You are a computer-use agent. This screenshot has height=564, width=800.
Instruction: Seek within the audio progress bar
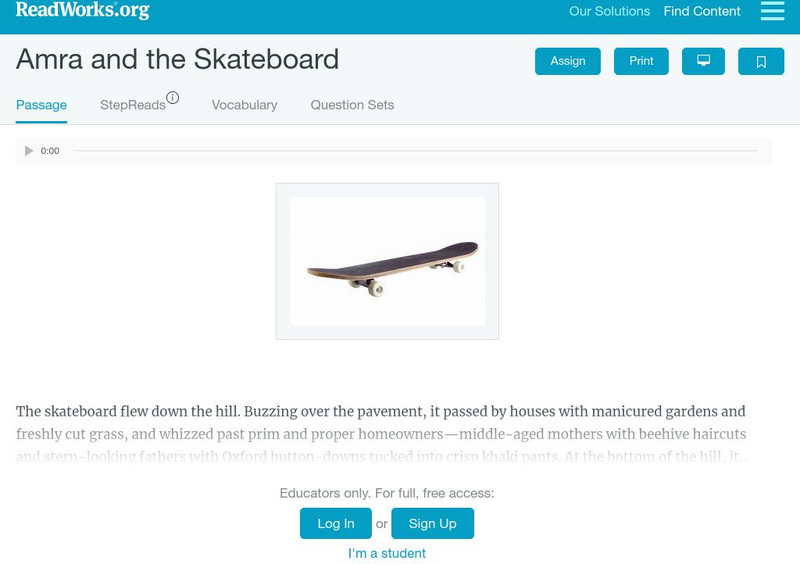(x=415, y=151)
